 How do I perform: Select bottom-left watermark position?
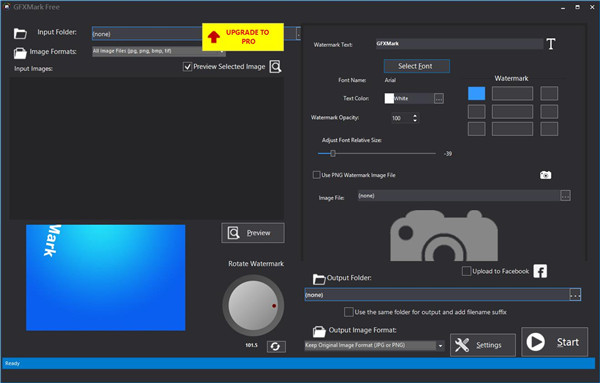point(476,129)
